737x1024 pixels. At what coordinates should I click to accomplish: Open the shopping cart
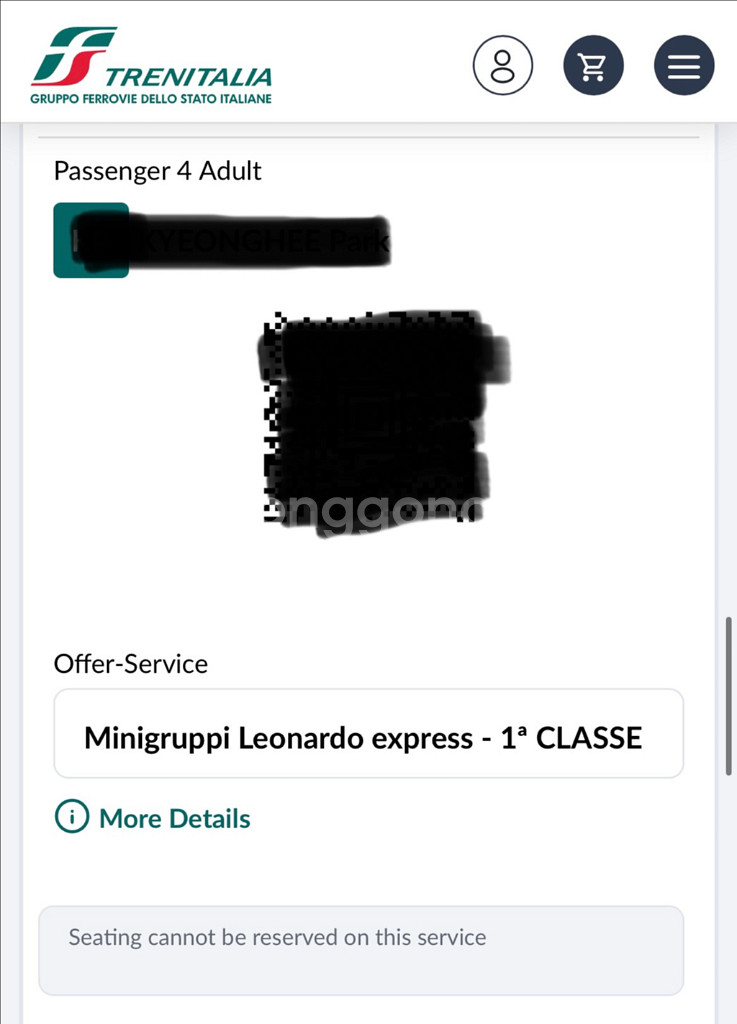point(593,66)
